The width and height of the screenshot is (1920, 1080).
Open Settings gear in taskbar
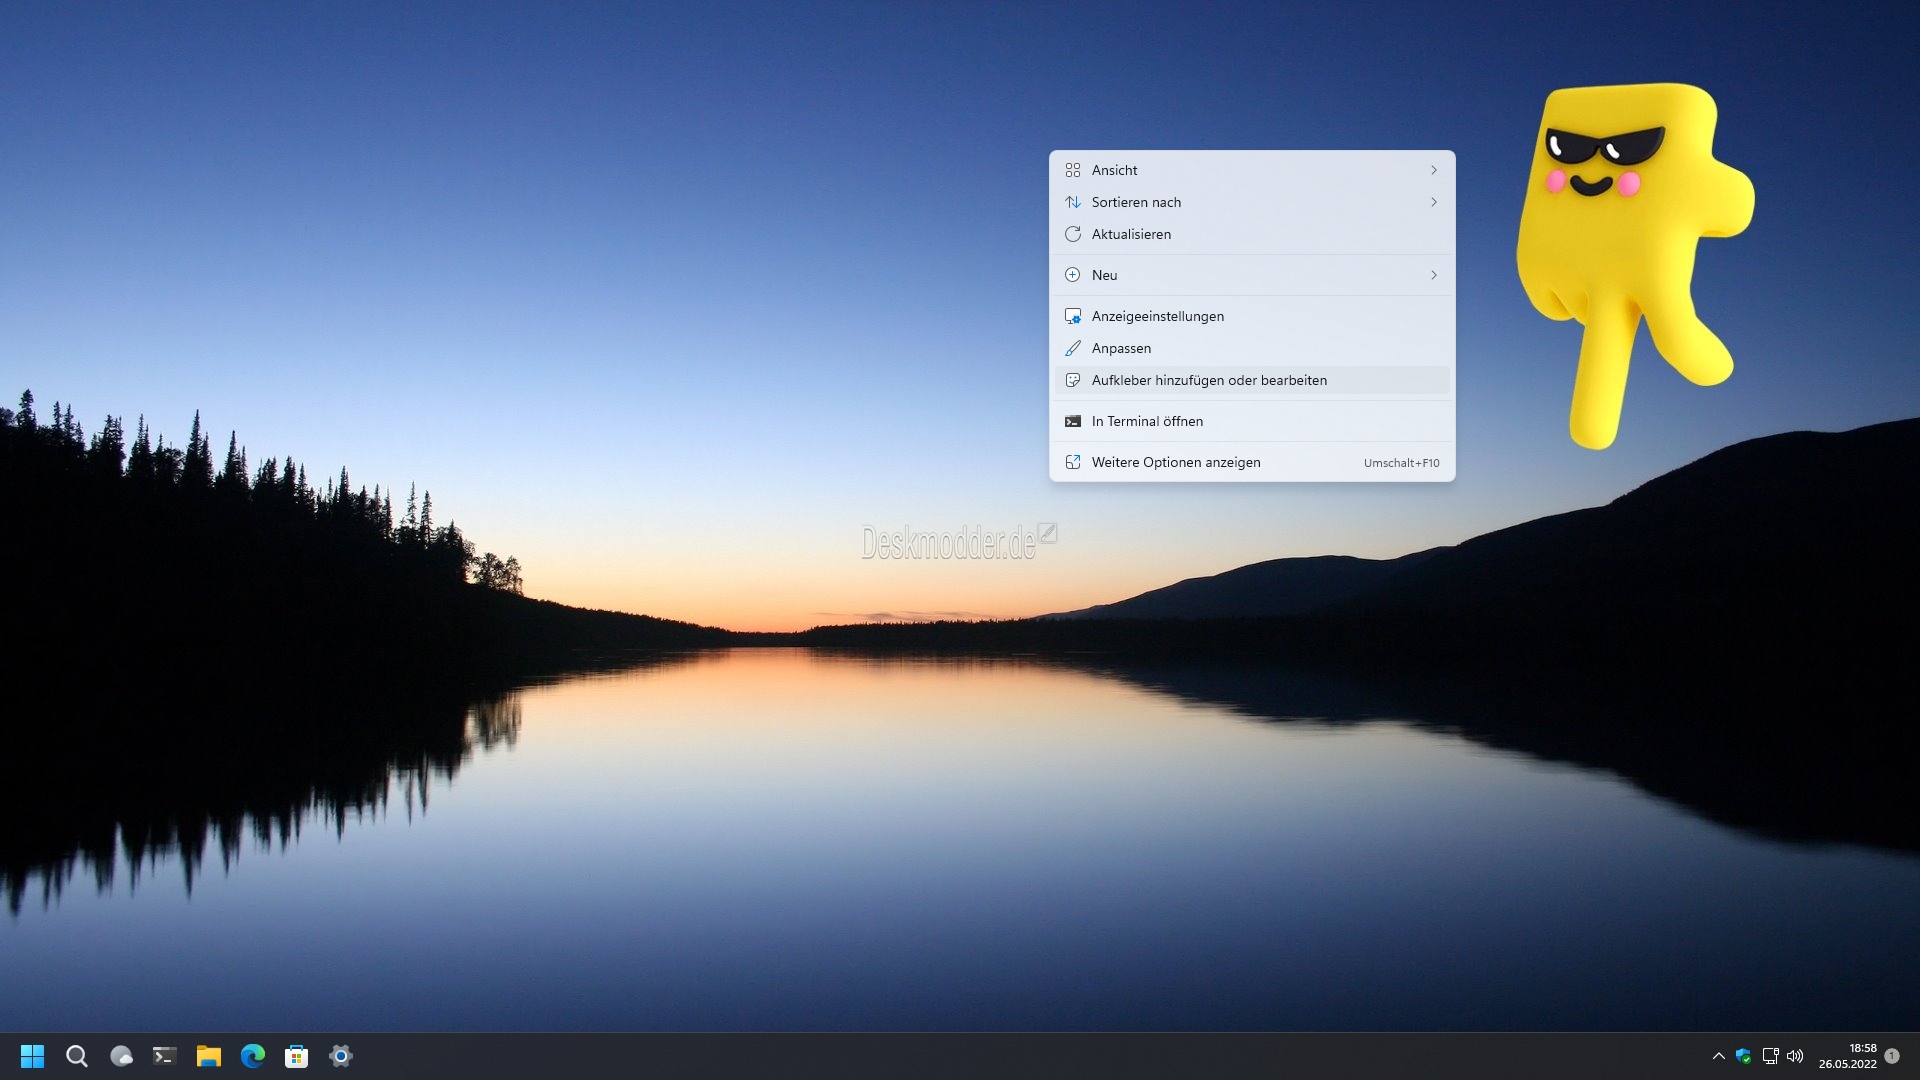click(341, 1056)
